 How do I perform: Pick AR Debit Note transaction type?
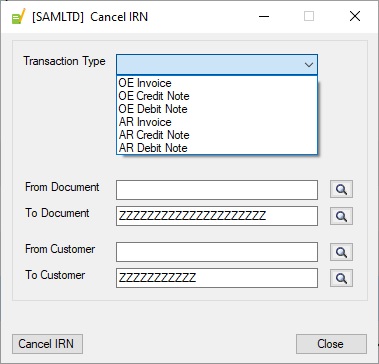click(217, 148)
